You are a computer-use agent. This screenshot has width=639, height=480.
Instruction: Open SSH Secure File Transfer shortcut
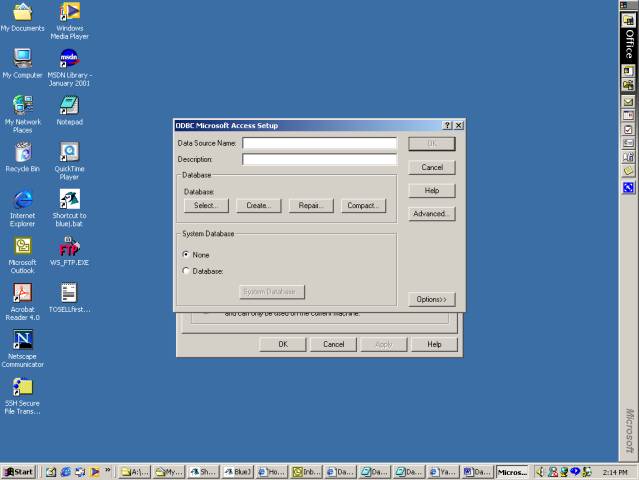(x=22, y=396)
